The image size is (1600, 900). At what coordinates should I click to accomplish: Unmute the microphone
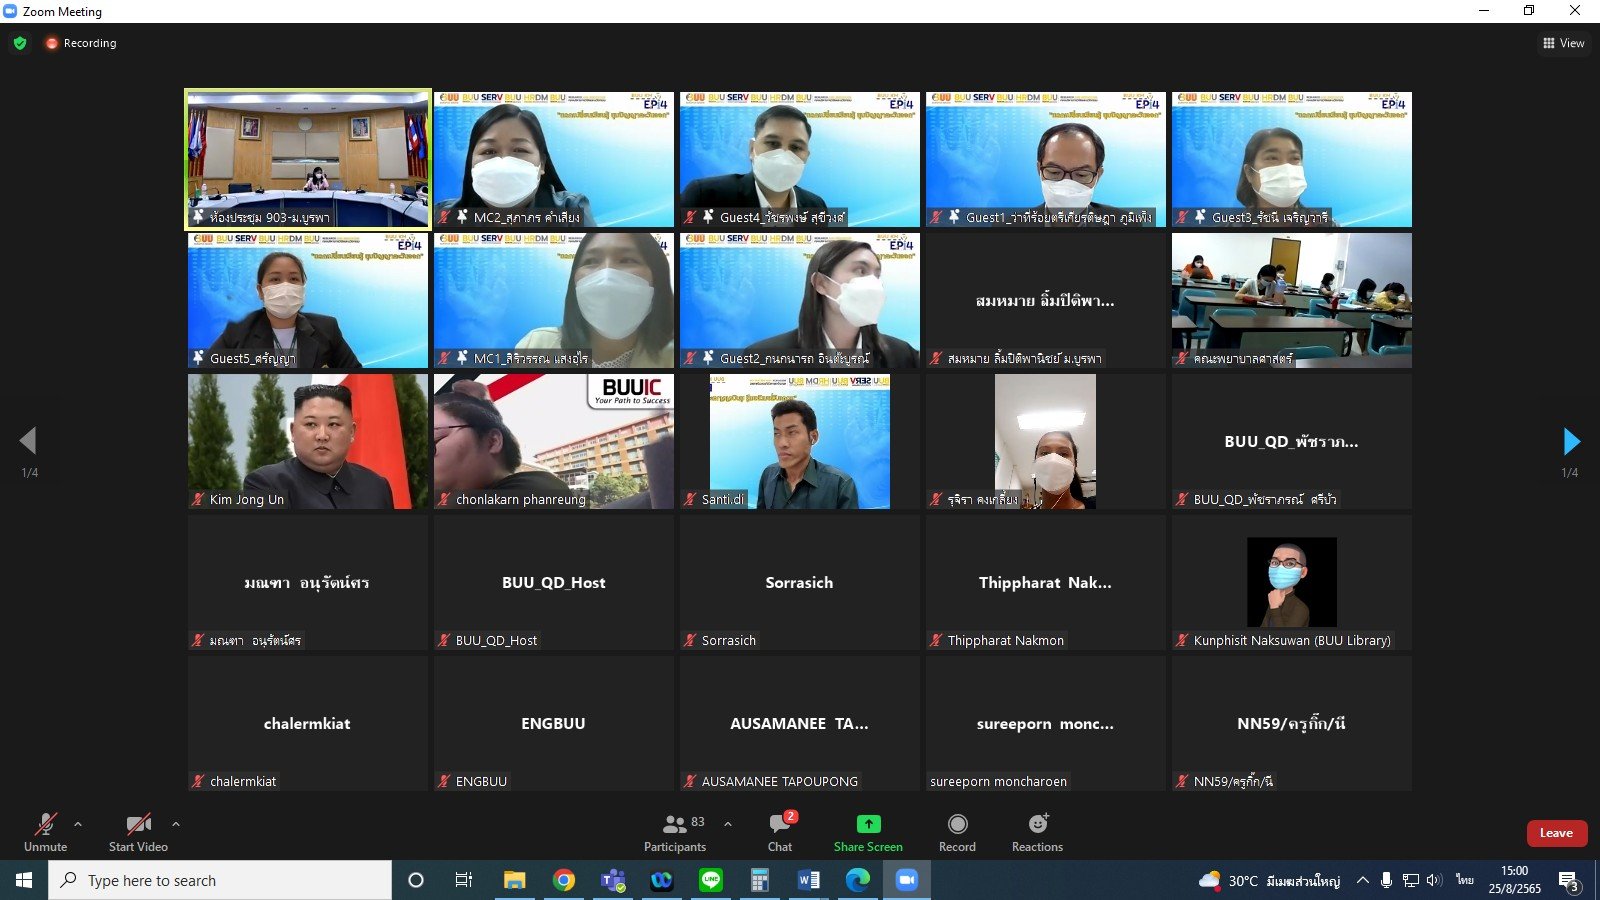[x=46, y=832]
